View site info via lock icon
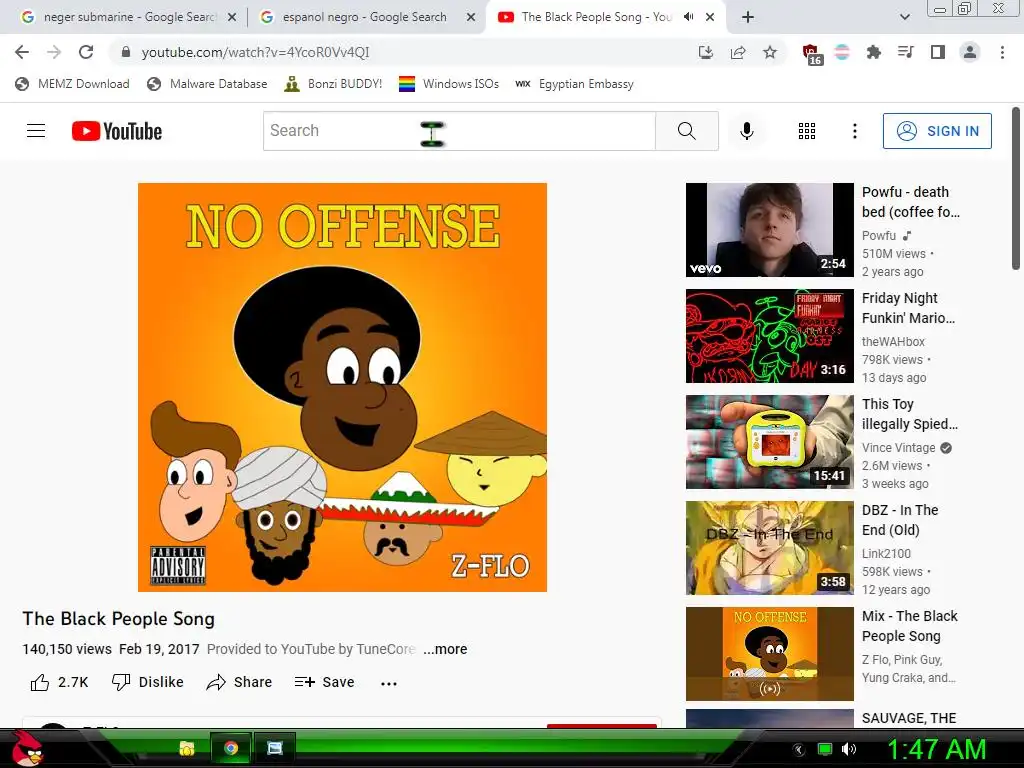Image resolution: width=1024 pixels, height=768 pixels. 126,52
